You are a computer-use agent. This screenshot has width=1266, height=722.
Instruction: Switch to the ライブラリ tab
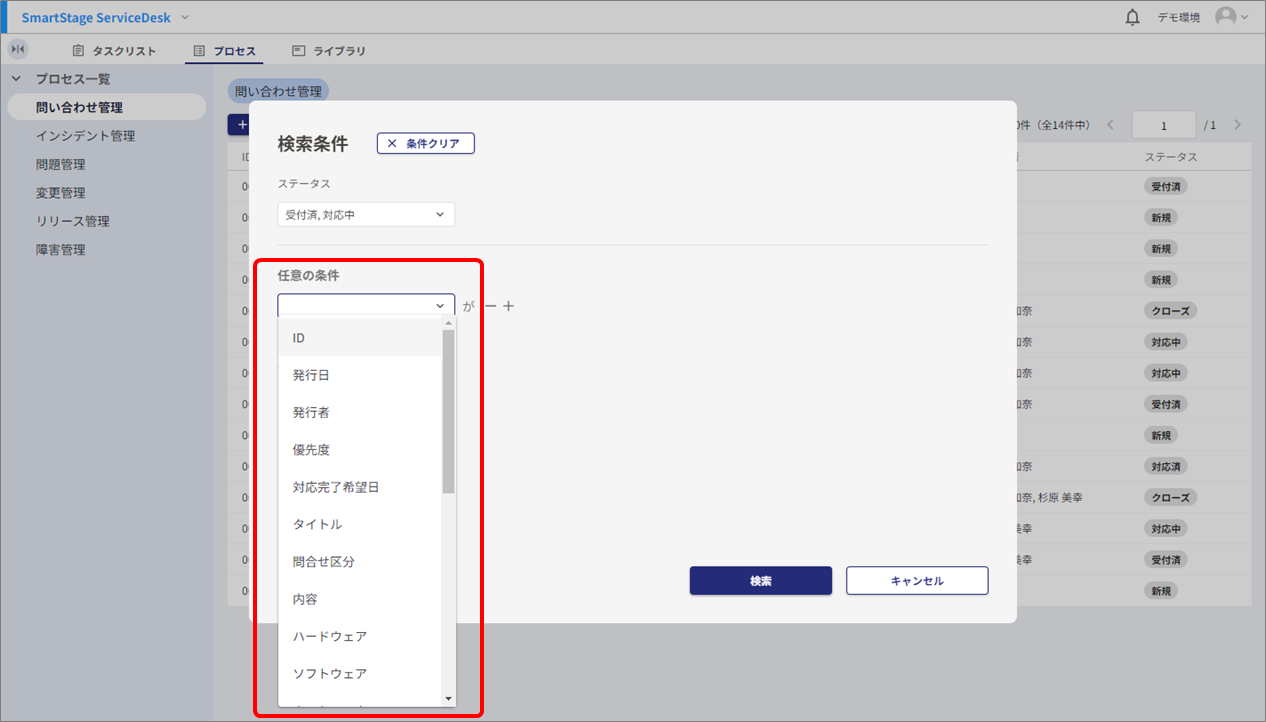329,50
